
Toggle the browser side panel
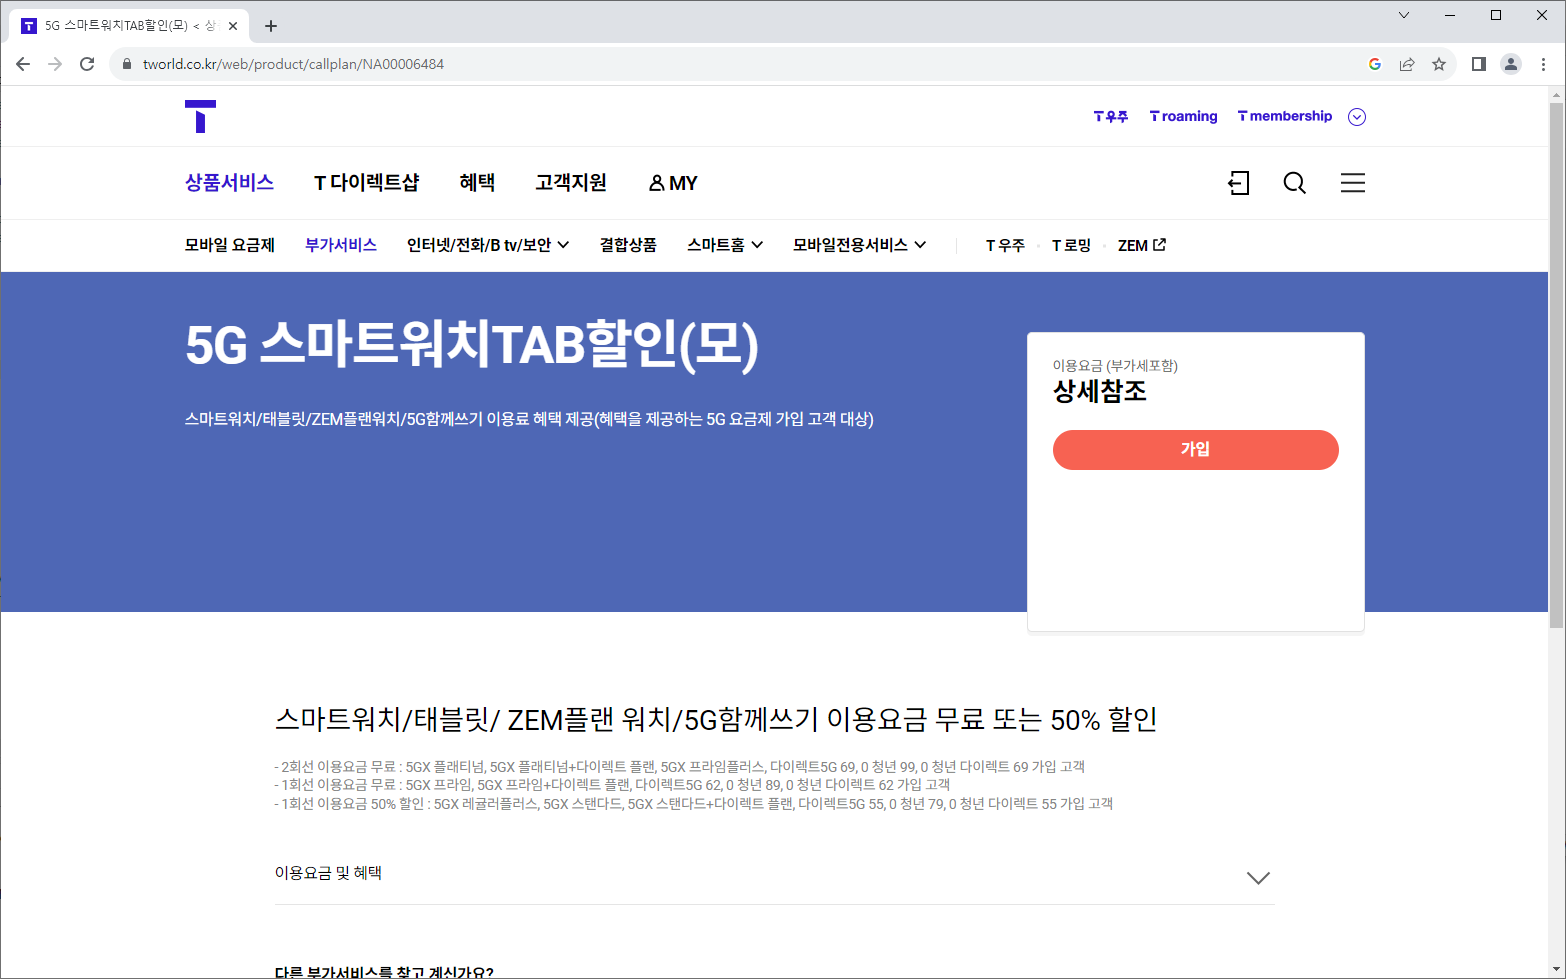[x=1479, y=64]
